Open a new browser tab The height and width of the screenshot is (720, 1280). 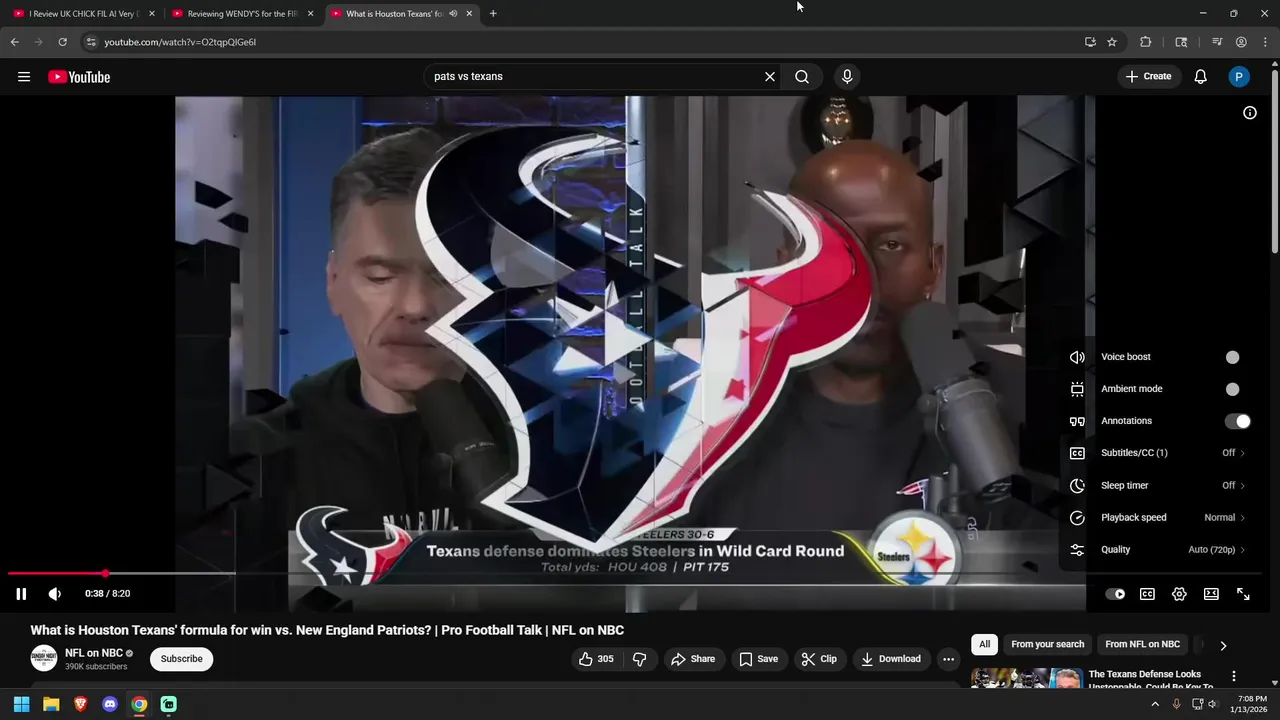pyautogui.click(x=493, y=14)
